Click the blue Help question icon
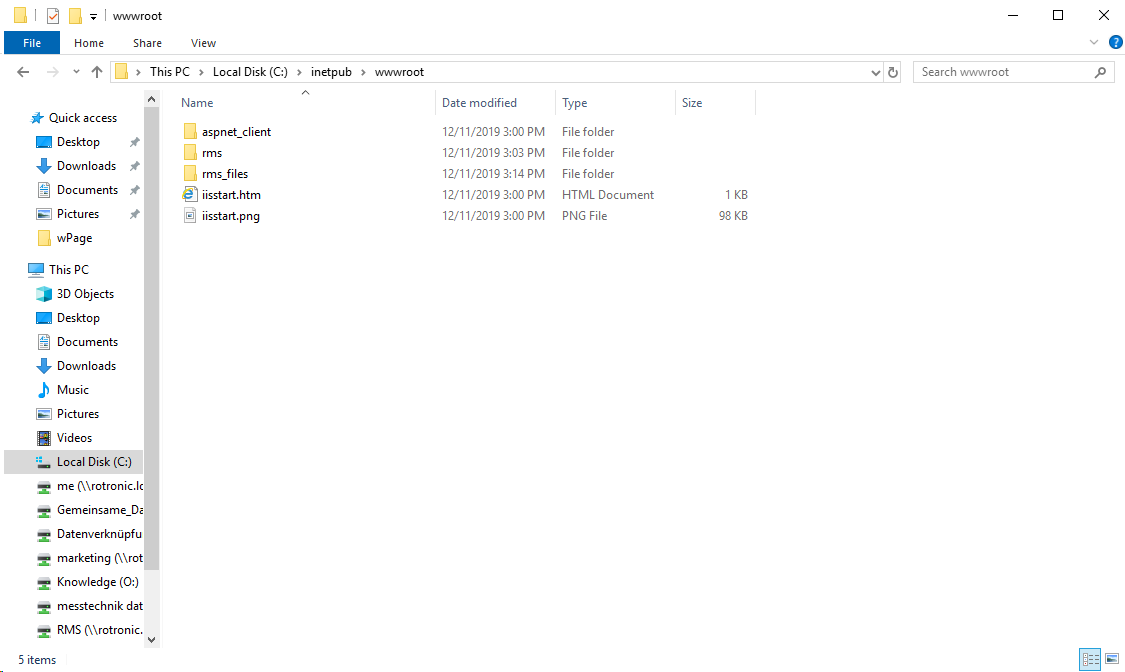The height and width of the screenshot is (672, 1125). pyautogui.click(x=1116, y=42)
